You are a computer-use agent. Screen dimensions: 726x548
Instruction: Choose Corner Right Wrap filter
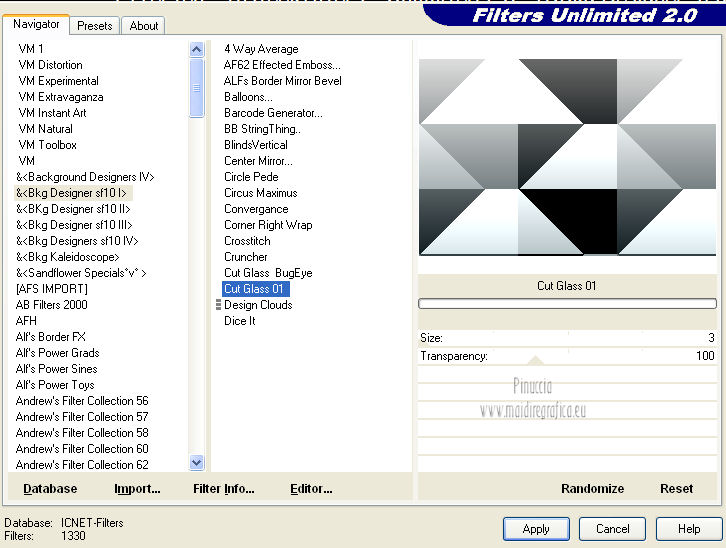point(268,225)
